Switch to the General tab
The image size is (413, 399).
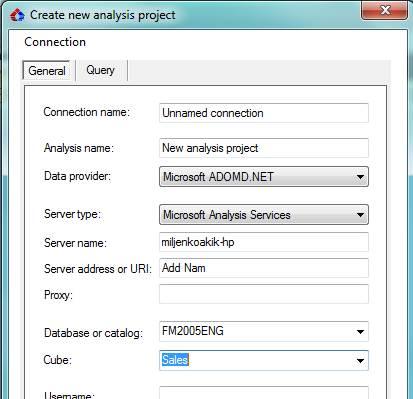click(46, 71)
